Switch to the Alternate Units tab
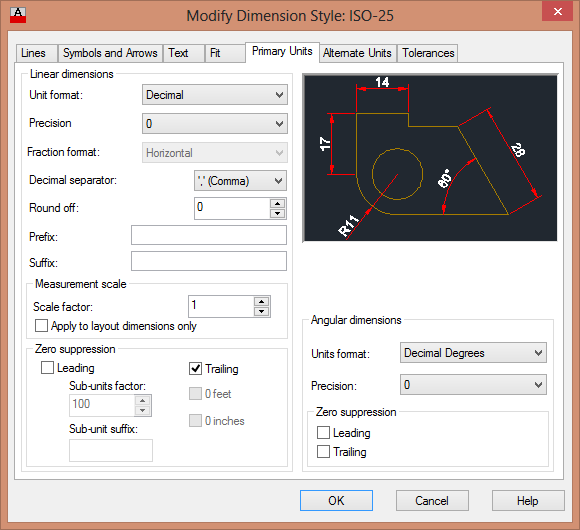The width and height of the screenshot is (580, 530). 357,53
